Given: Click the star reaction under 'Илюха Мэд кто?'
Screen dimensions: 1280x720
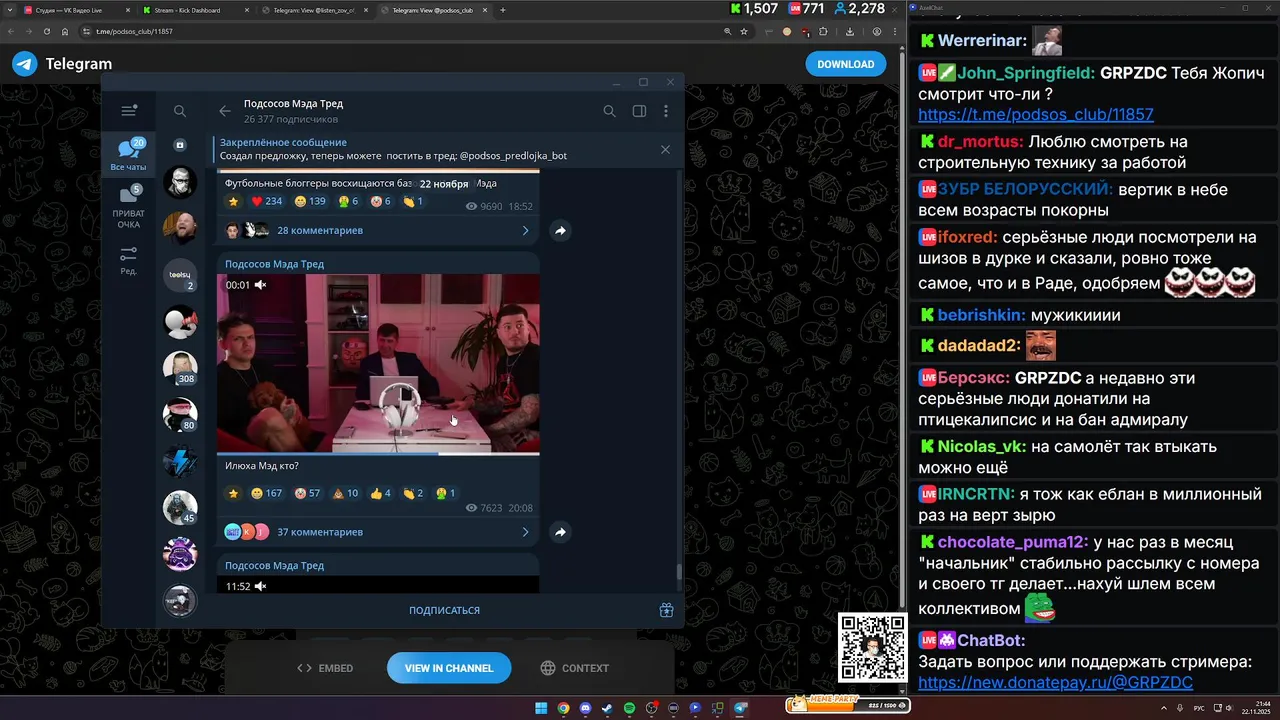Looking at the screenshot, I should pos(234,493).
